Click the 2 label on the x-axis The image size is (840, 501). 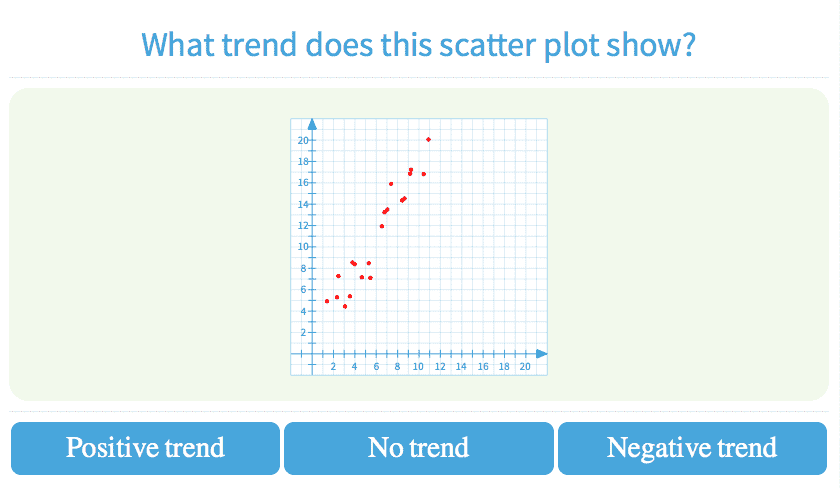point(334,366)
